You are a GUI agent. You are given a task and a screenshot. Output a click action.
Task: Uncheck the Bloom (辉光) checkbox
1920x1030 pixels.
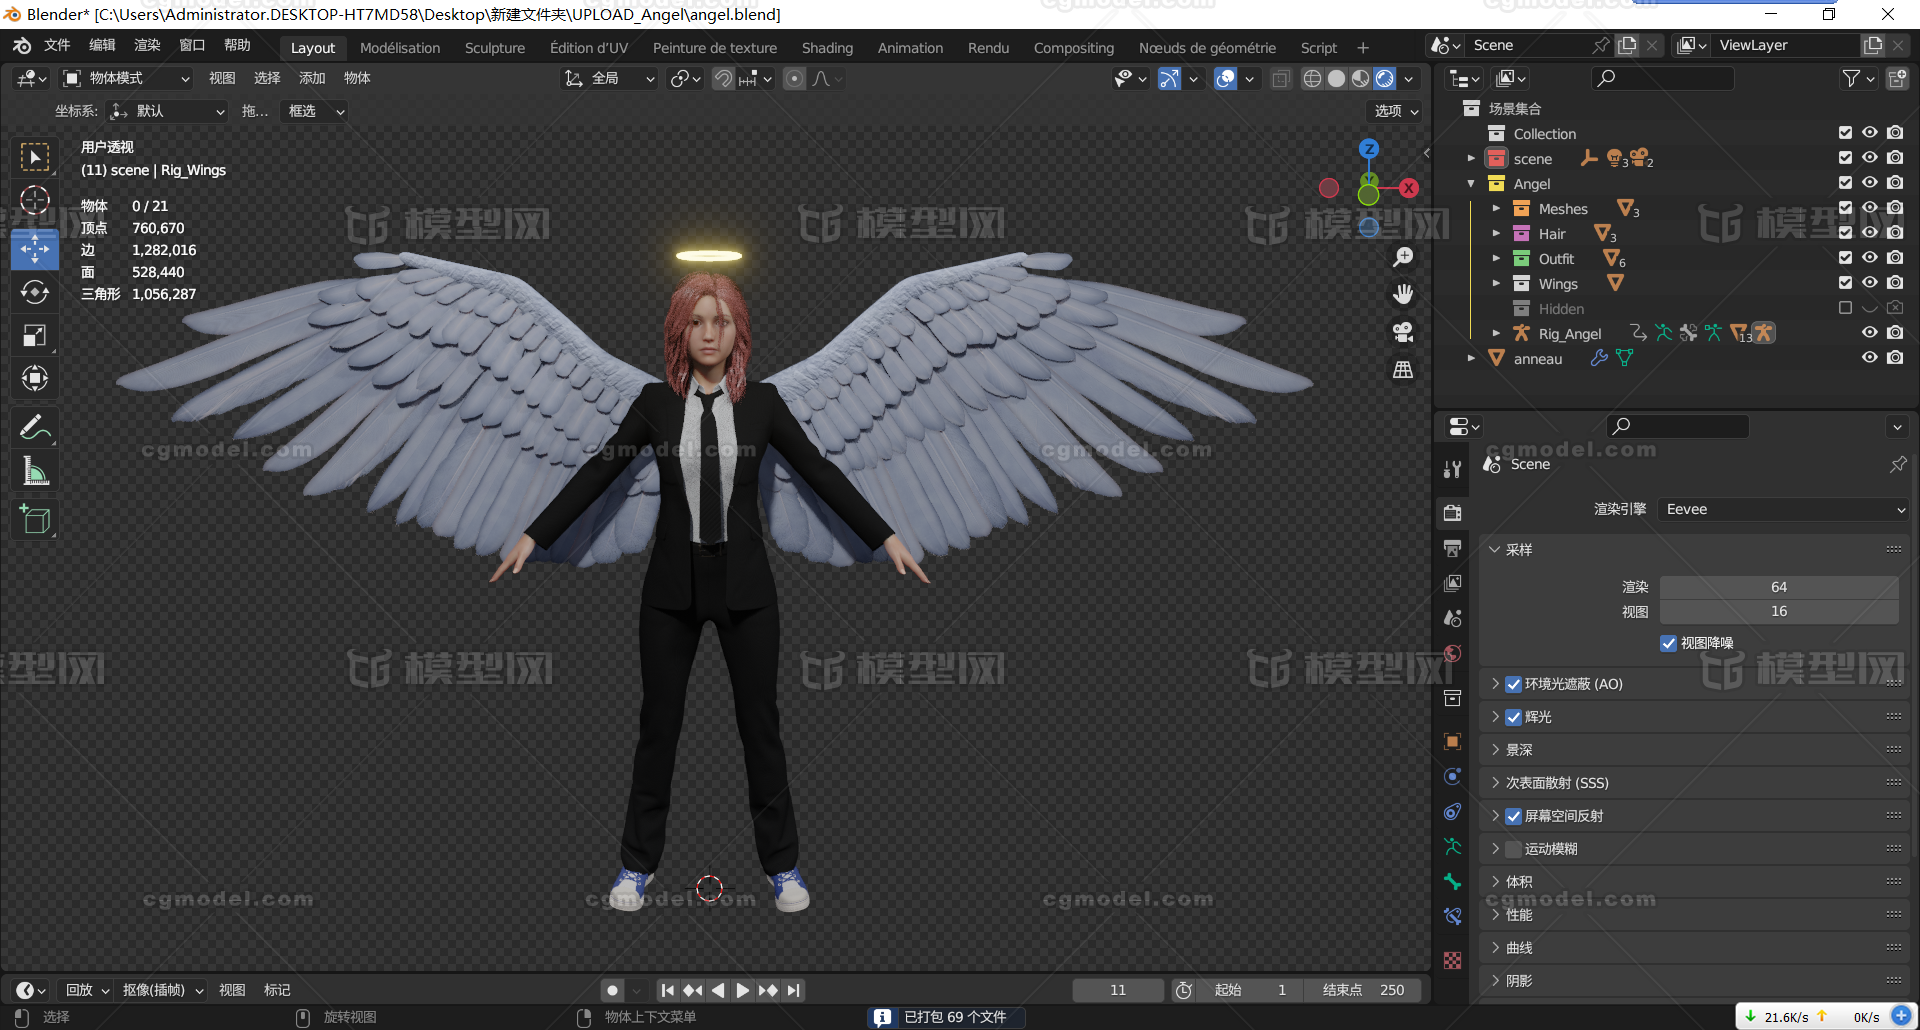1514,717
